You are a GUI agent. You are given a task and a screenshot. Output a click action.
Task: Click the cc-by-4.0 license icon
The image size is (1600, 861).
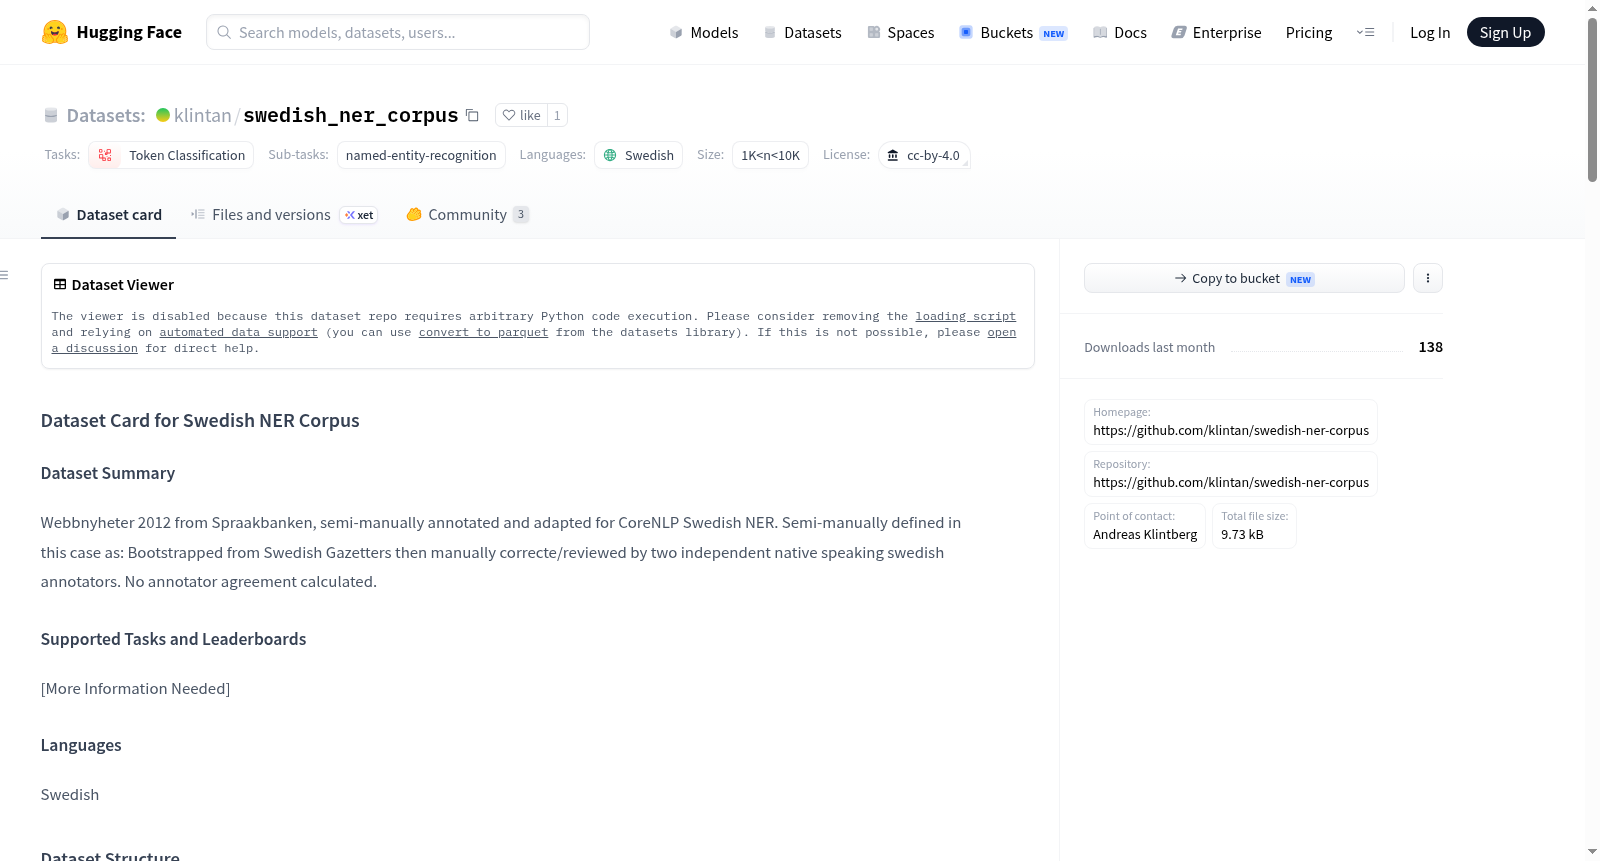point(893,155)
